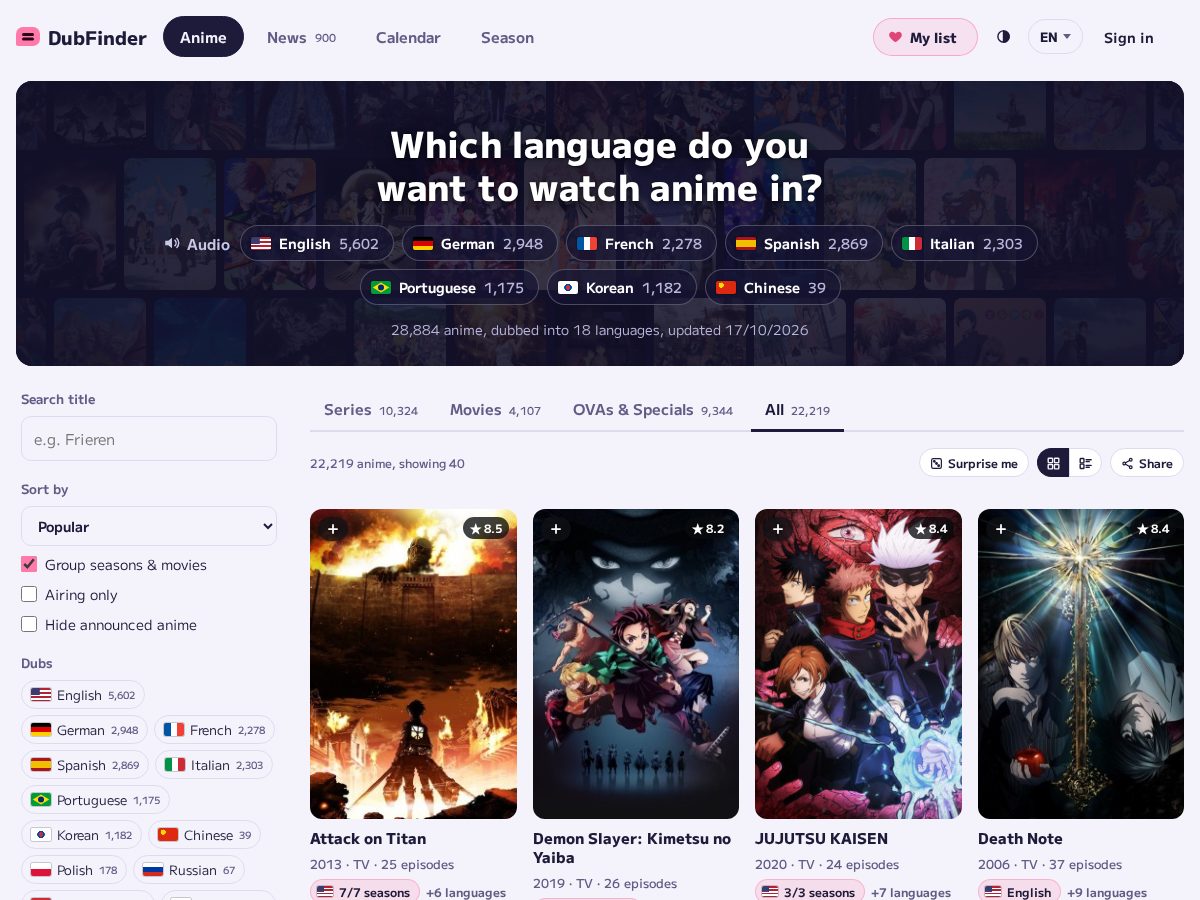Toggle German dub filter in sidebar
Image resolution: width=1200 pixels, height=900 pixels.
(84, 730)
